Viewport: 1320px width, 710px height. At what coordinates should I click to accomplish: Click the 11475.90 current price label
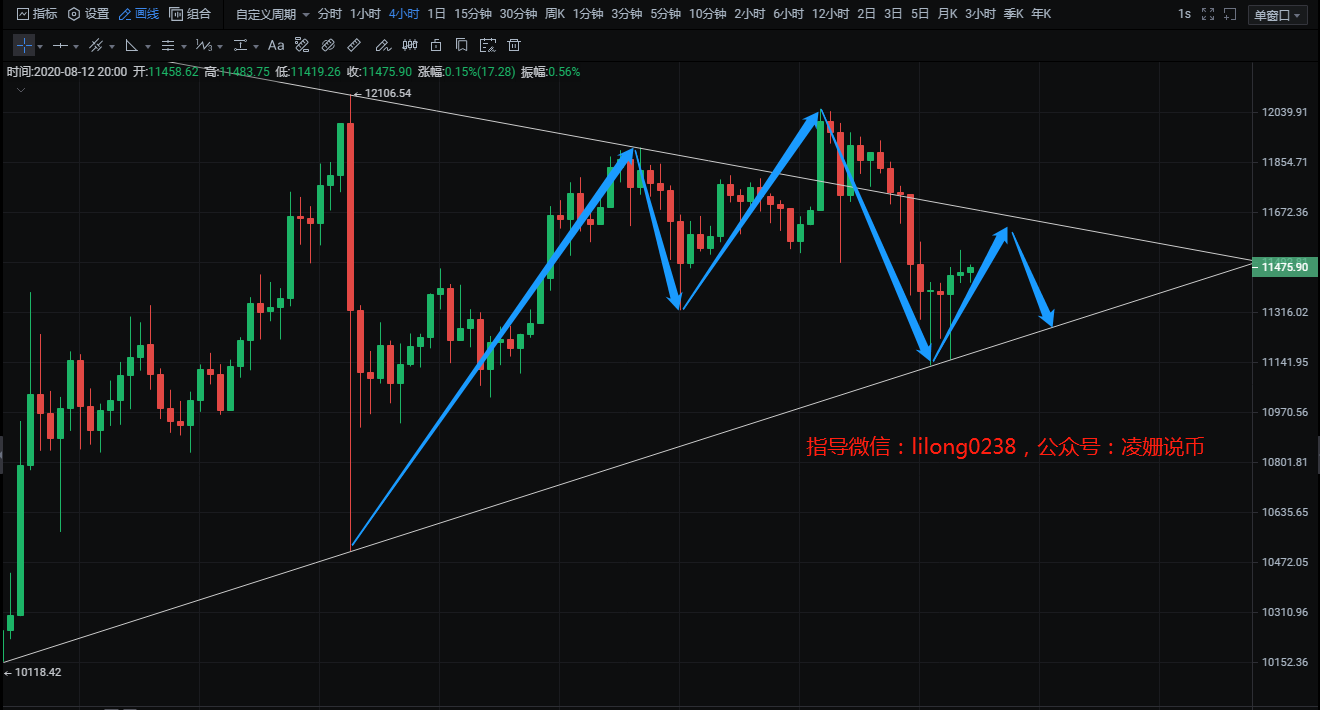pos(1285,267)
